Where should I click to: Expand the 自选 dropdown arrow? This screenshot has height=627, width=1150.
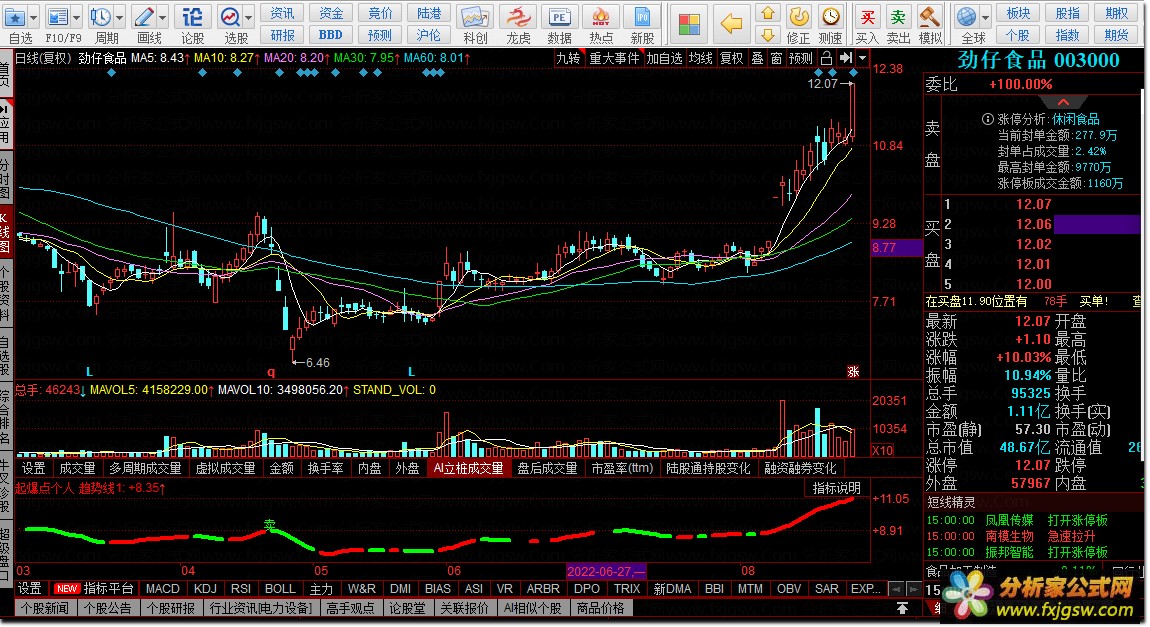pos(33,18)
